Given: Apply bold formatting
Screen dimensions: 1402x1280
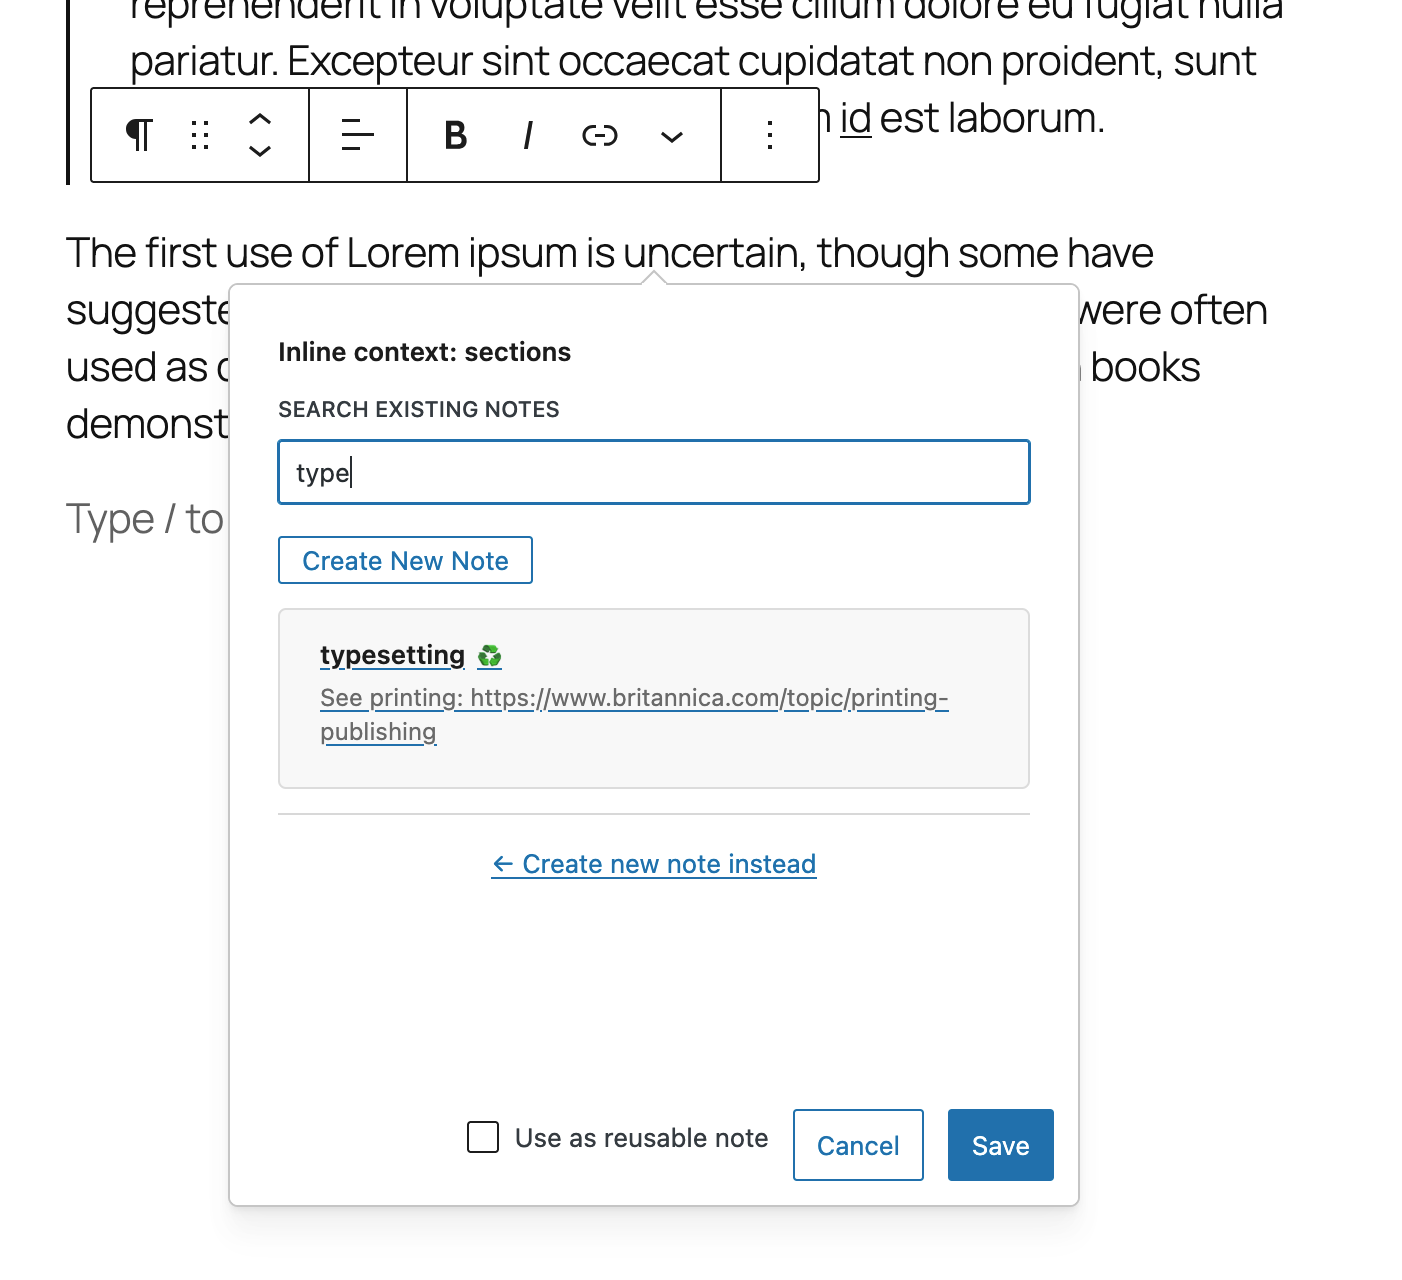Looking at the screenshot, I should [455, 135].
